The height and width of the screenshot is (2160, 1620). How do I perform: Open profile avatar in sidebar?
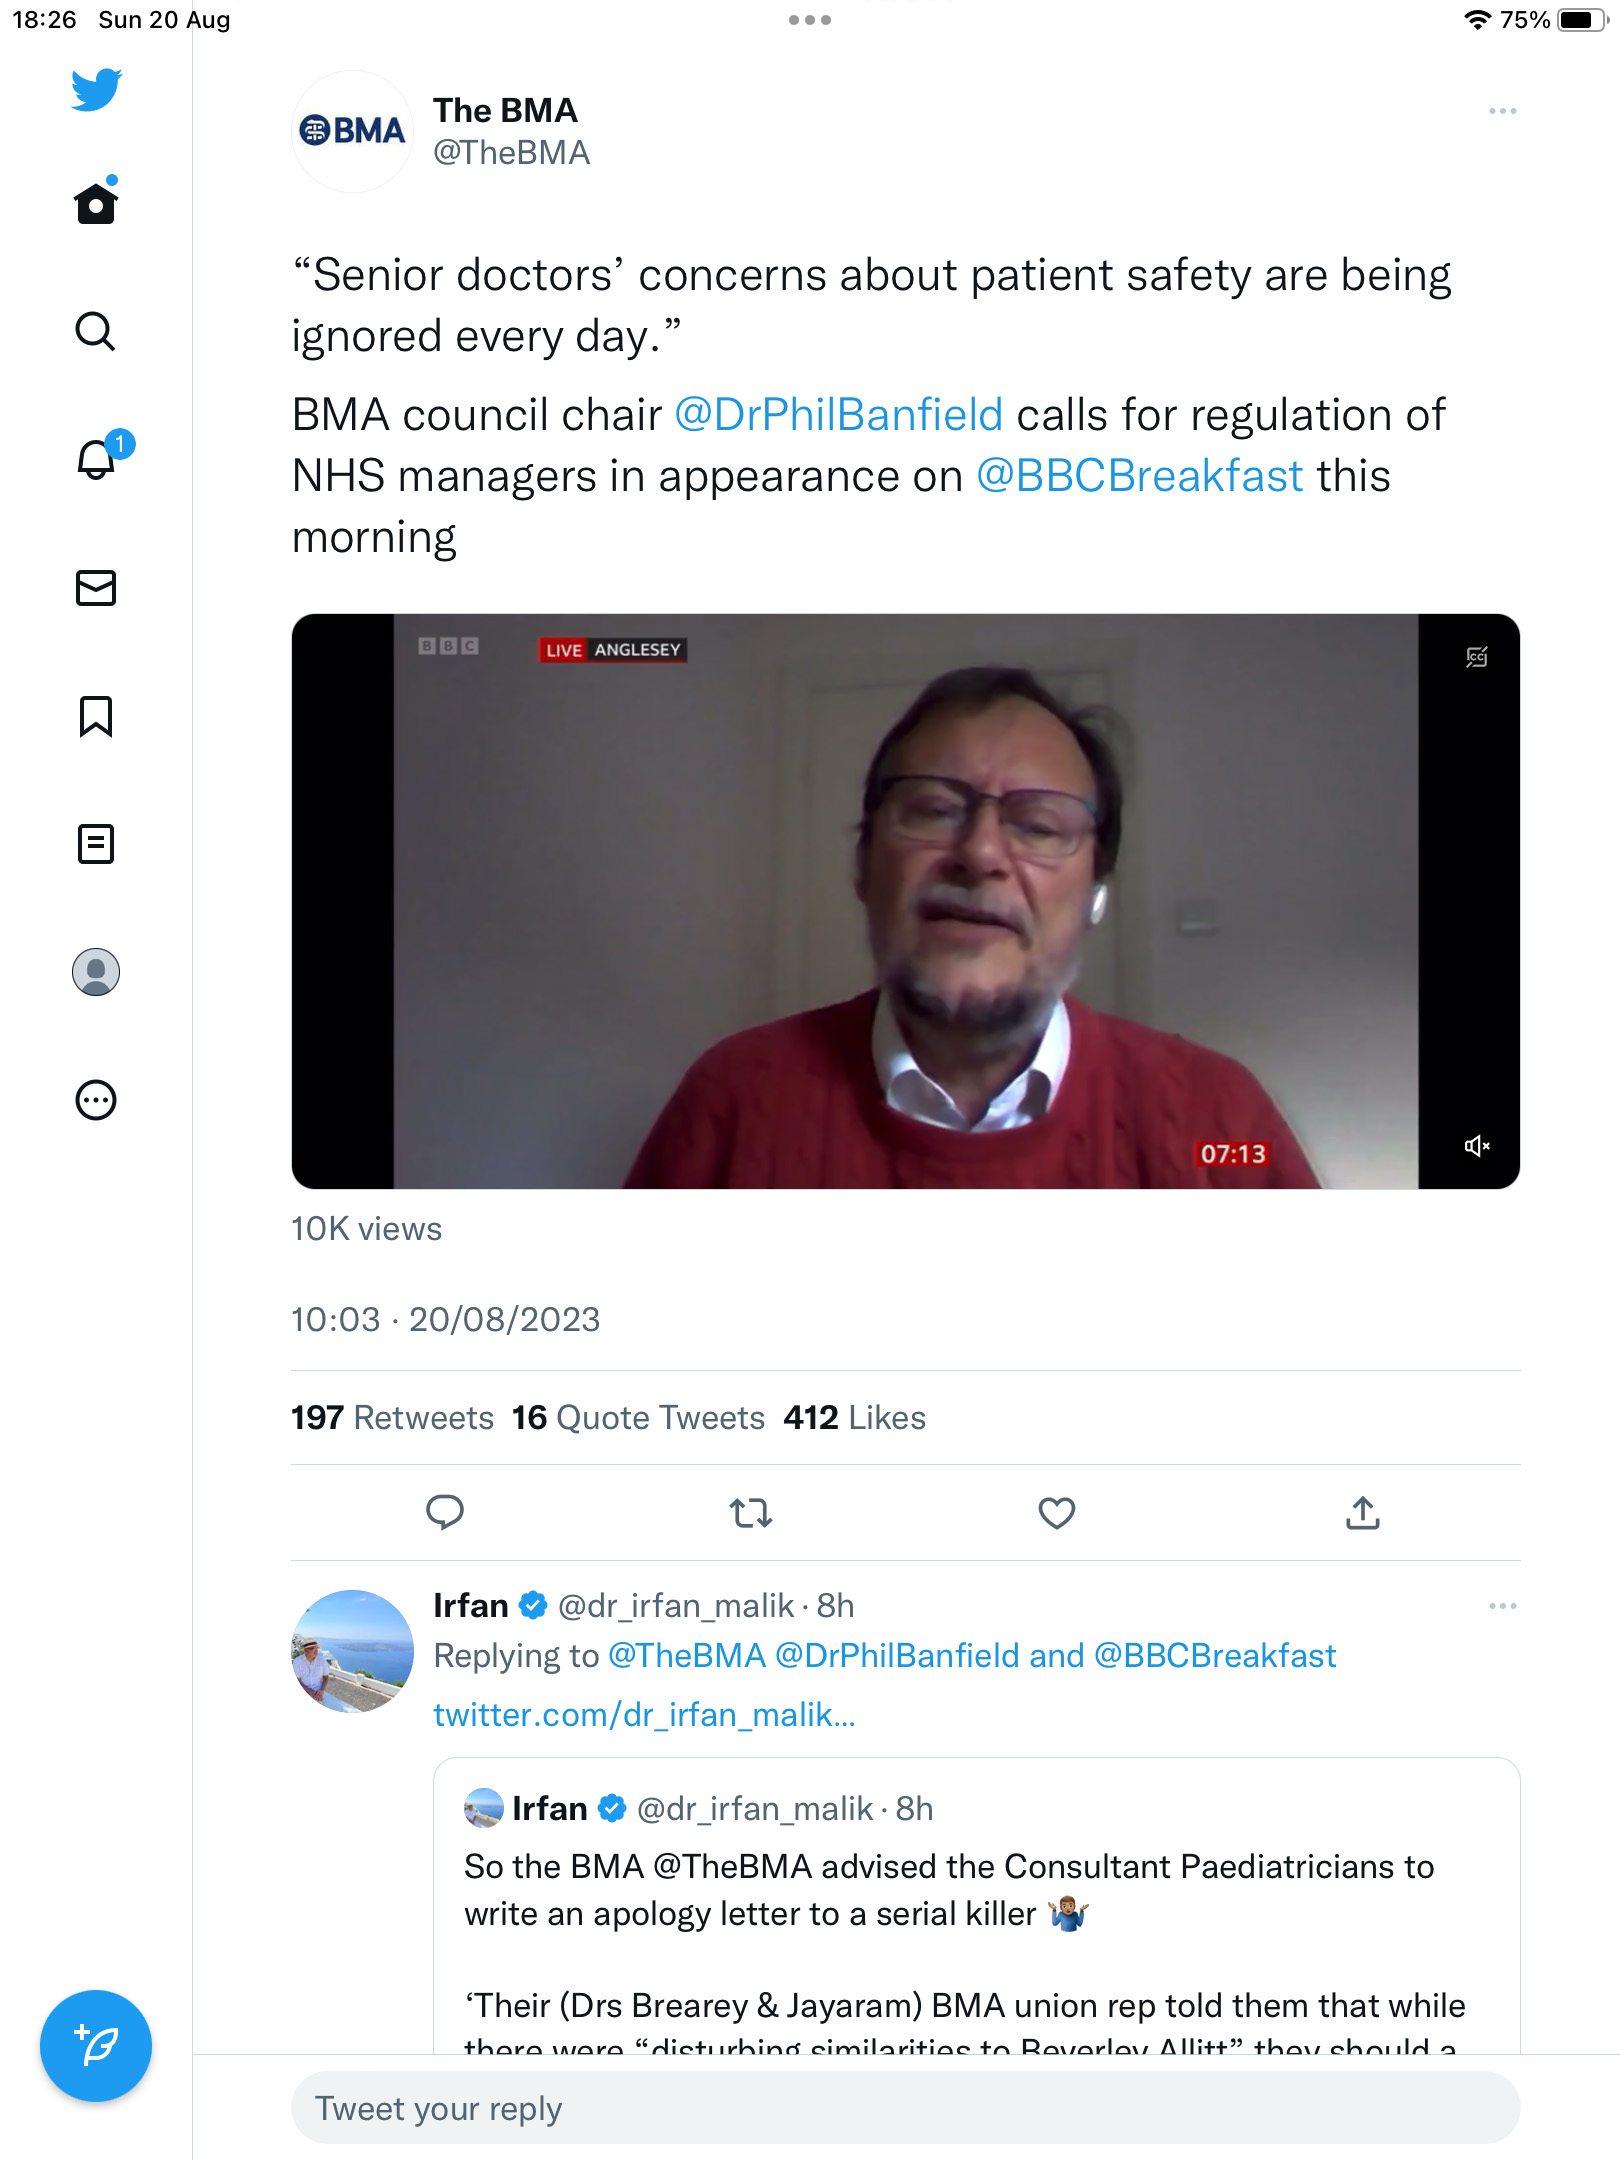[96, 972]
